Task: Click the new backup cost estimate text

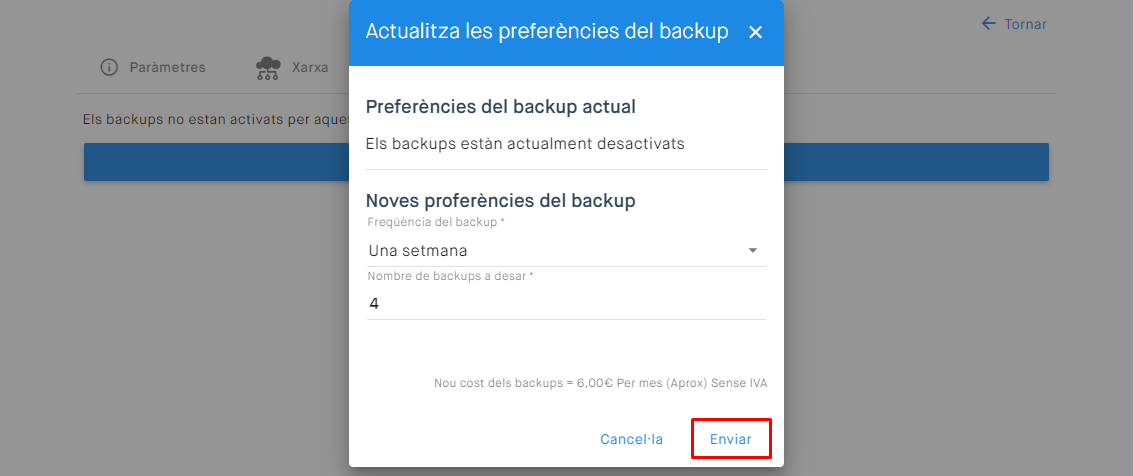Action: click(600, 383)
